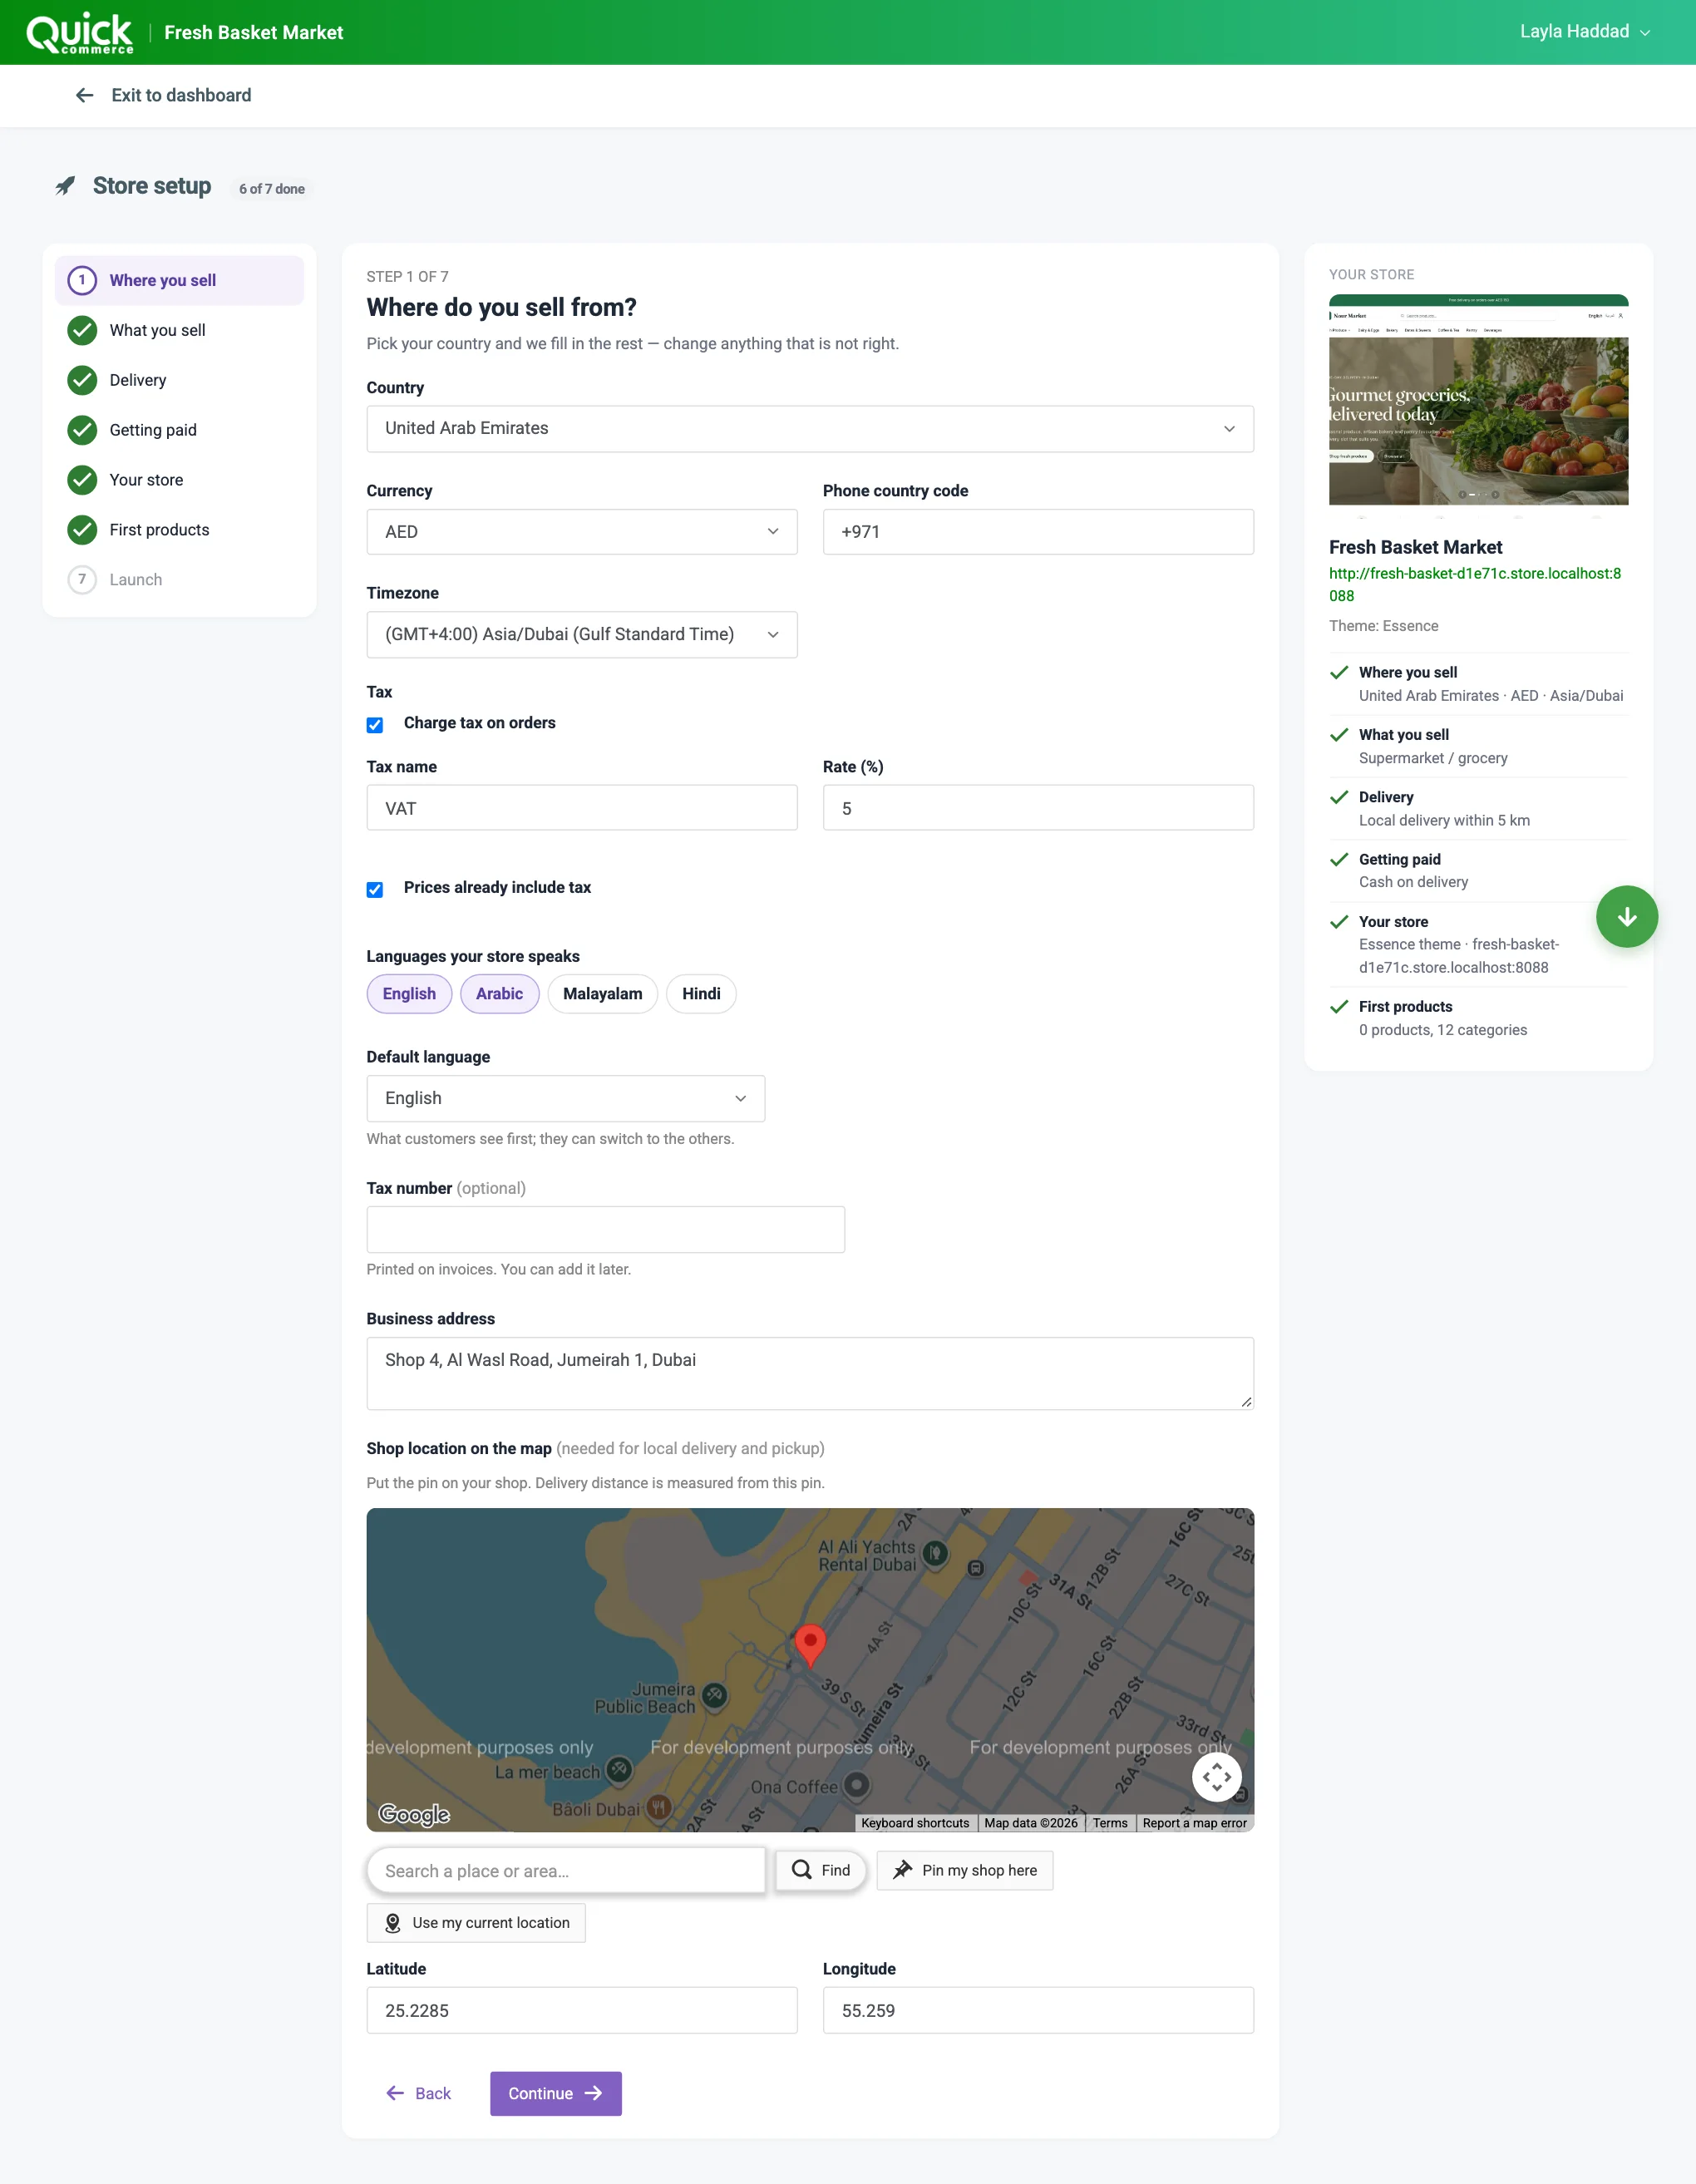Click the green checkmark beside What you sell step
1696x2184 pixels.
click(x=82, y=330)
